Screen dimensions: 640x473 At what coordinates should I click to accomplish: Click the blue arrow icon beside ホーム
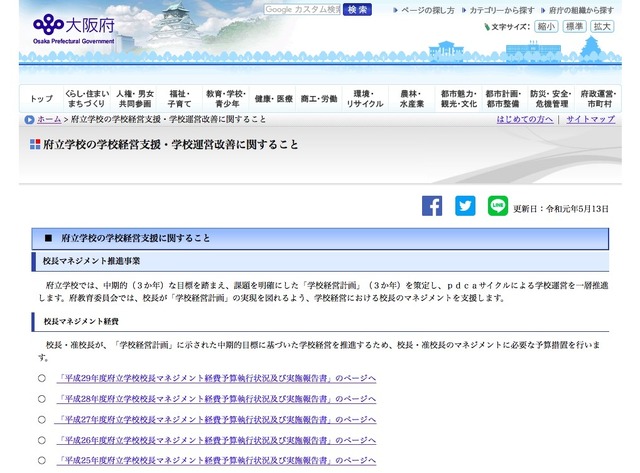tap(29, 120)
